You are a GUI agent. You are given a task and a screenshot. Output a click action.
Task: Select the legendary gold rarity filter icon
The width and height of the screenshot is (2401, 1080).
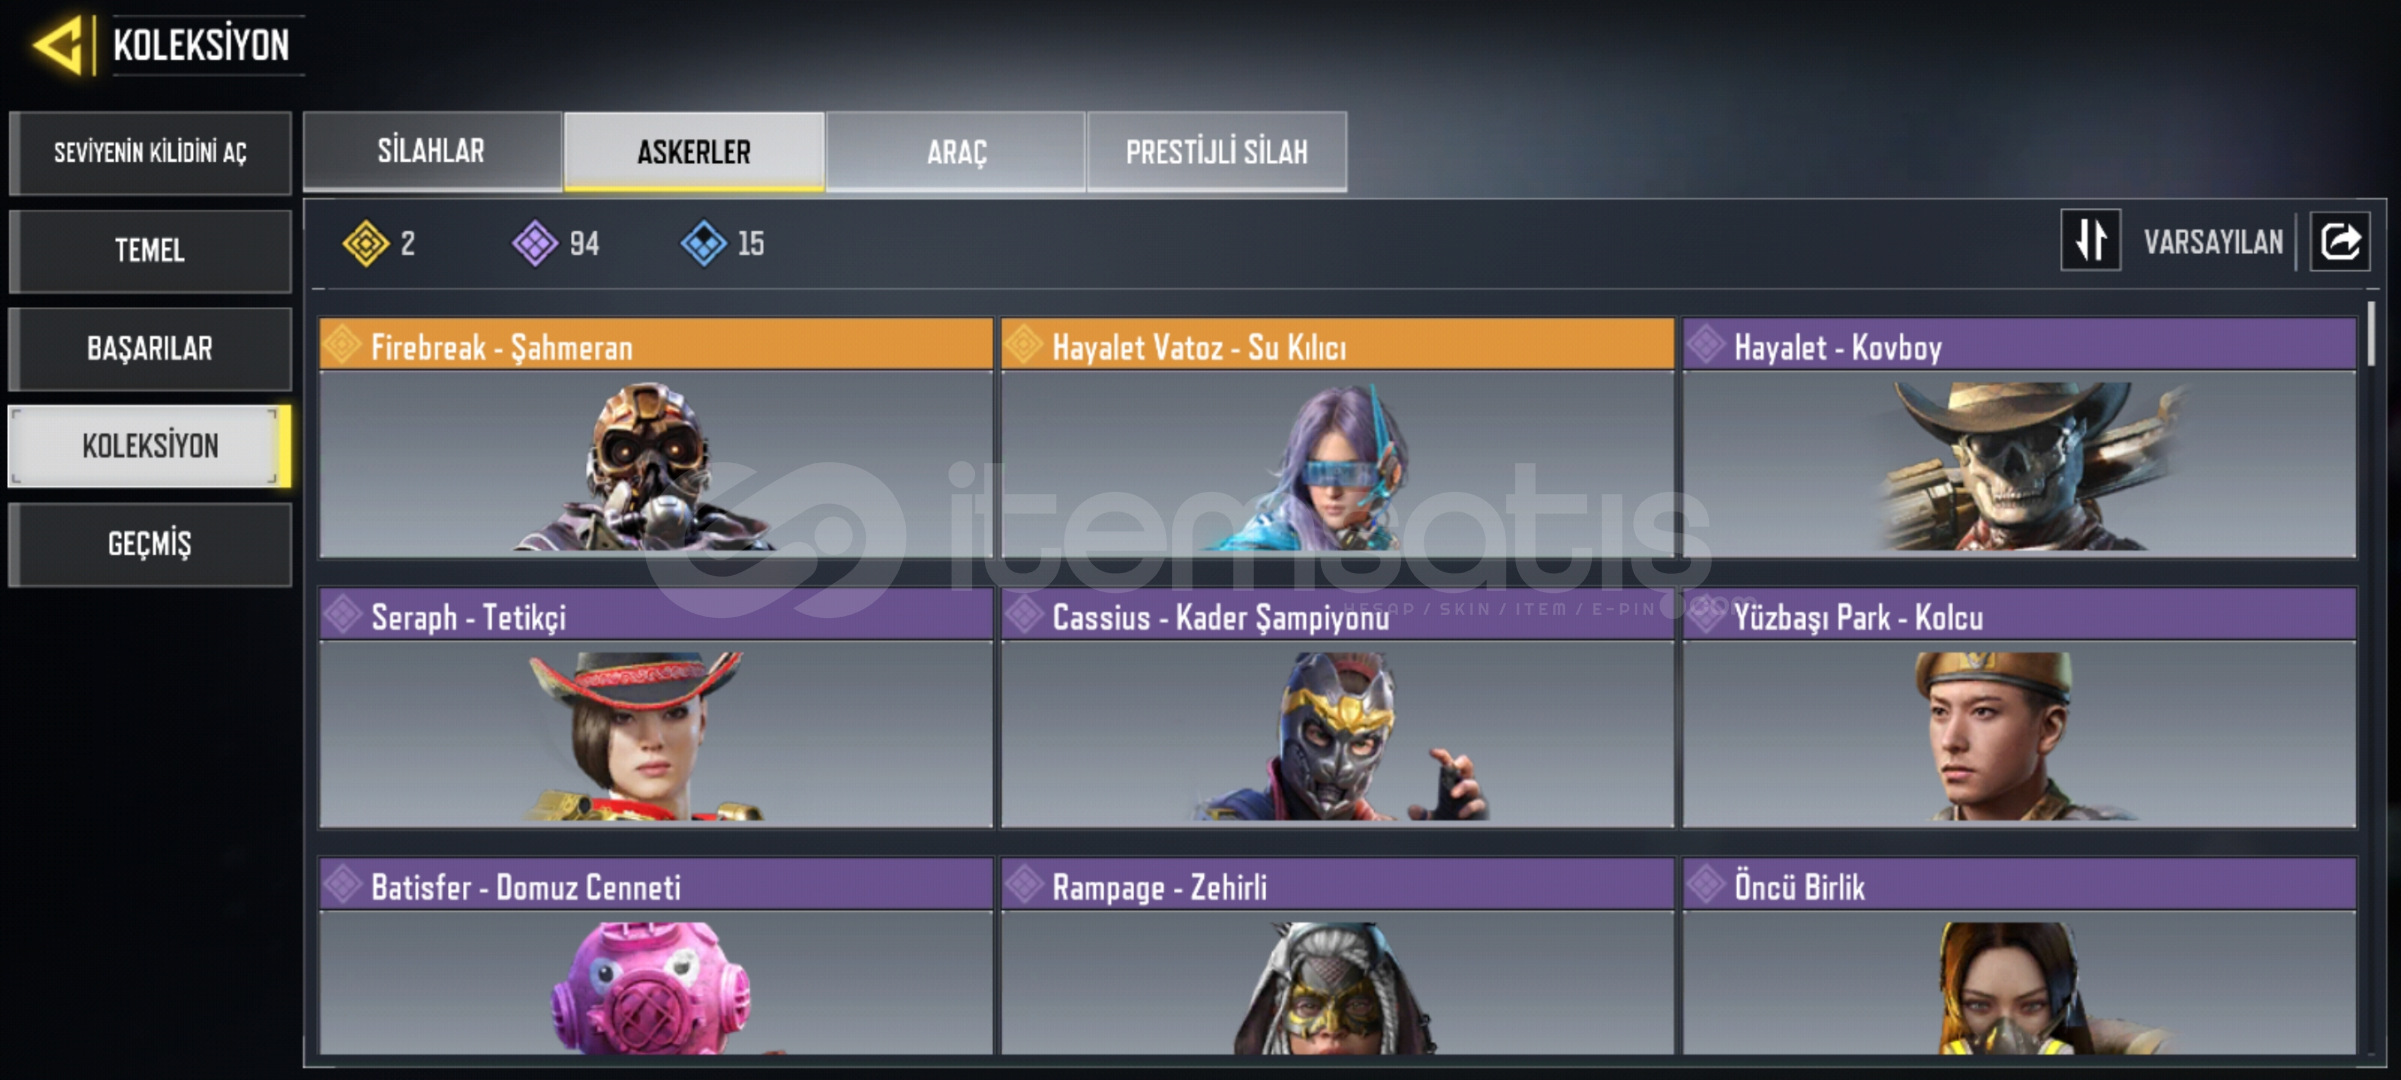click(365, 243)
